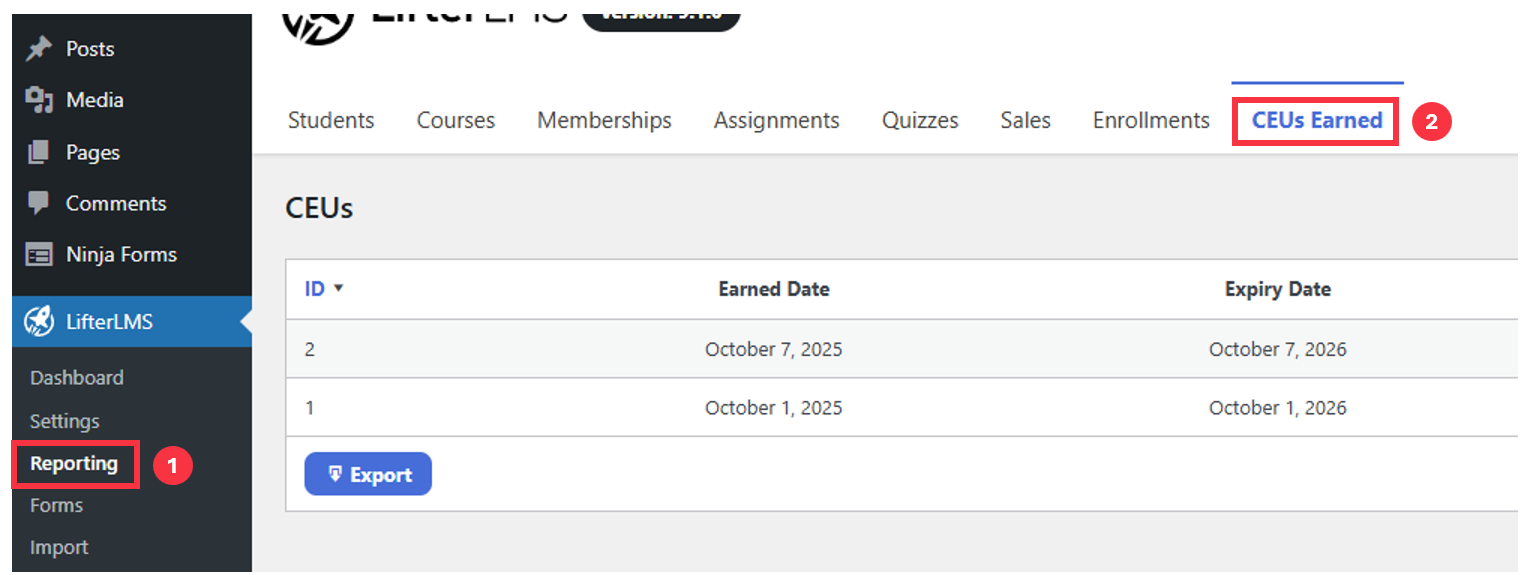1523x575 pixels.
Task: Open the Dashboard submenu link
Action: [77, 378]
